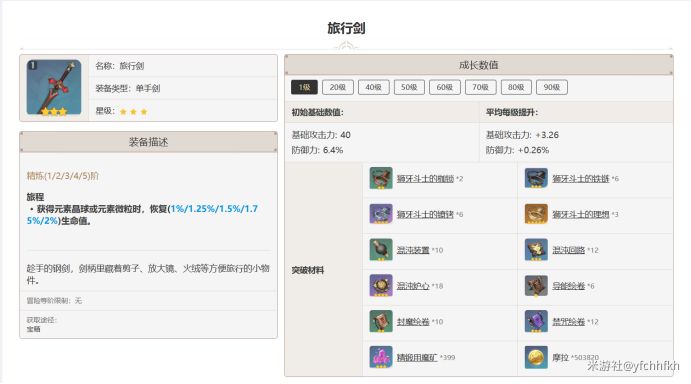
Task: Click the 混沌装置 material icon
Action: pyautogui.click(x=381, y=250)
